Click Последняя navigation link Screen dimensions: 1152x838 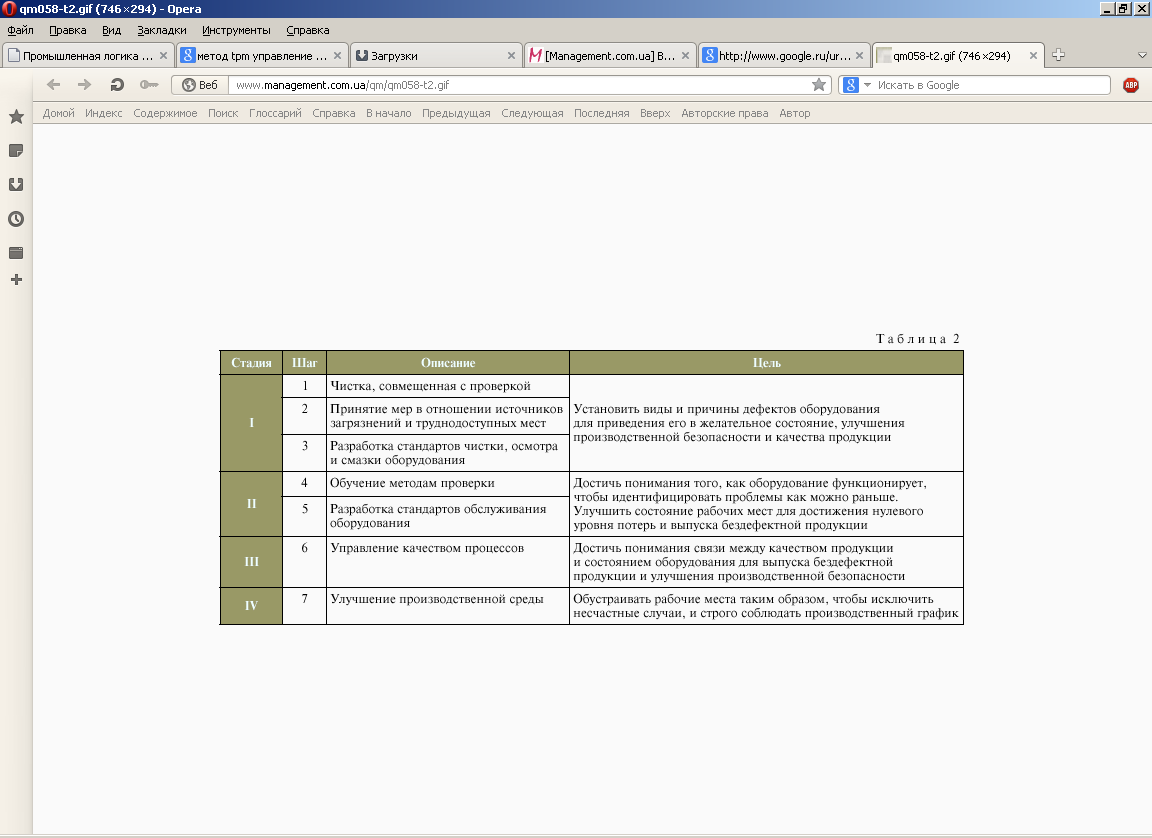(602, 113)
